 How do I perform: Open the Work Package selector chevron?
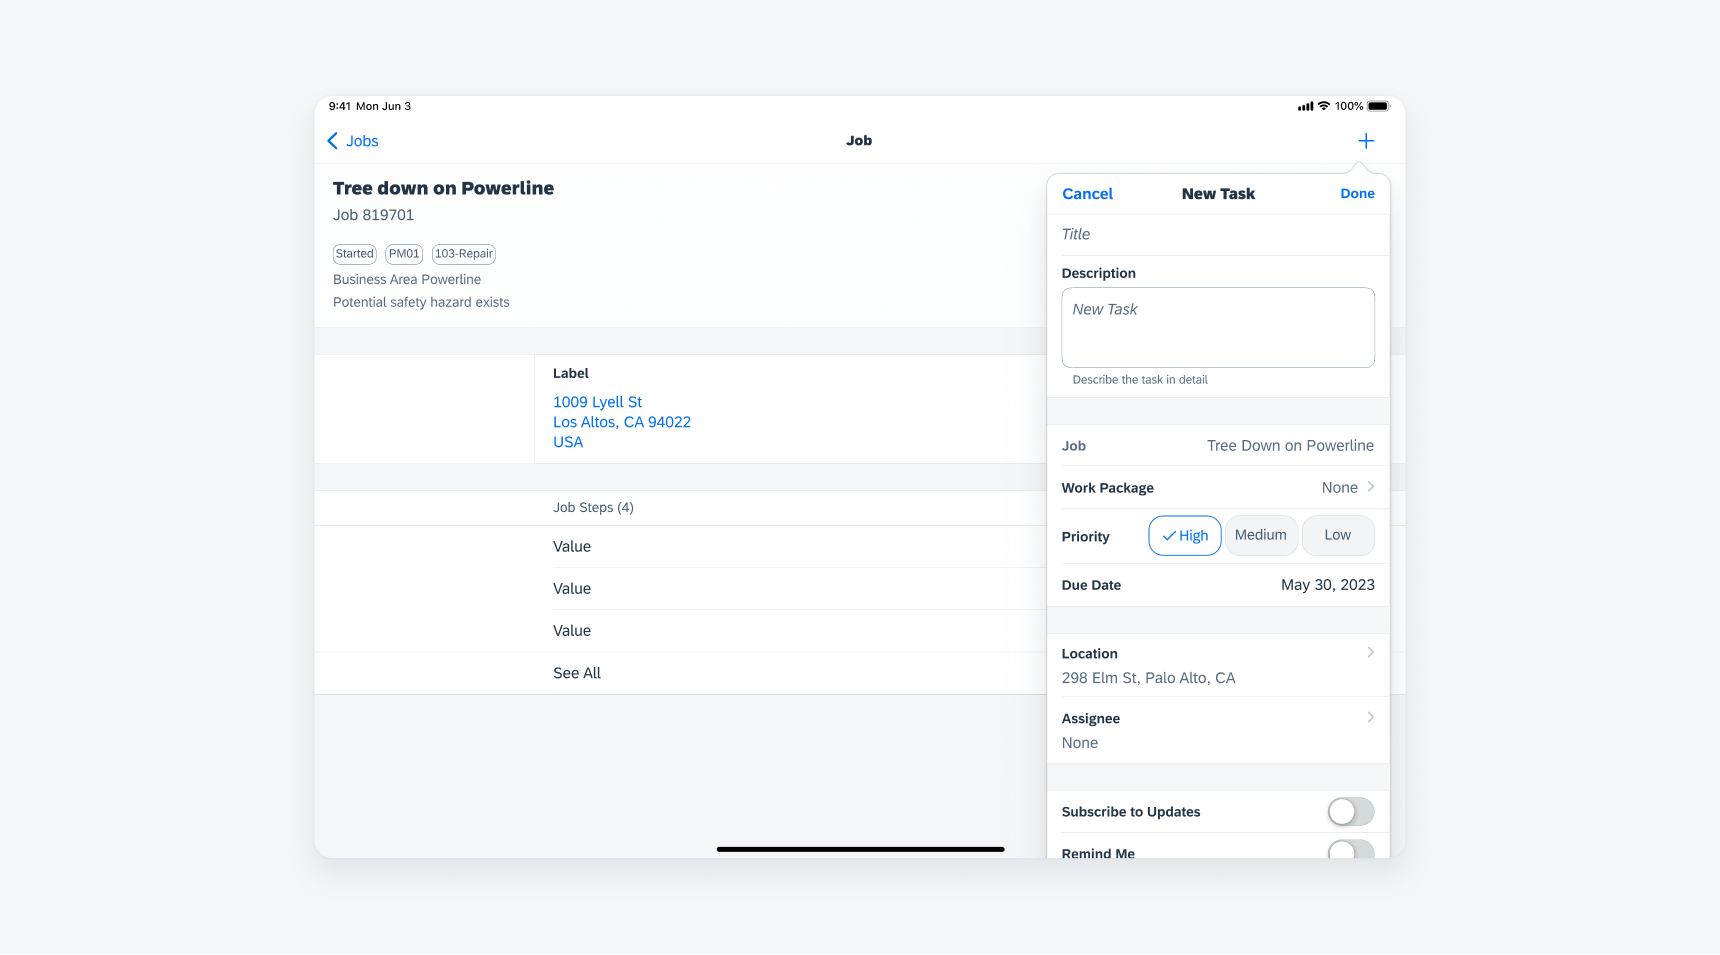(1370, 487)
